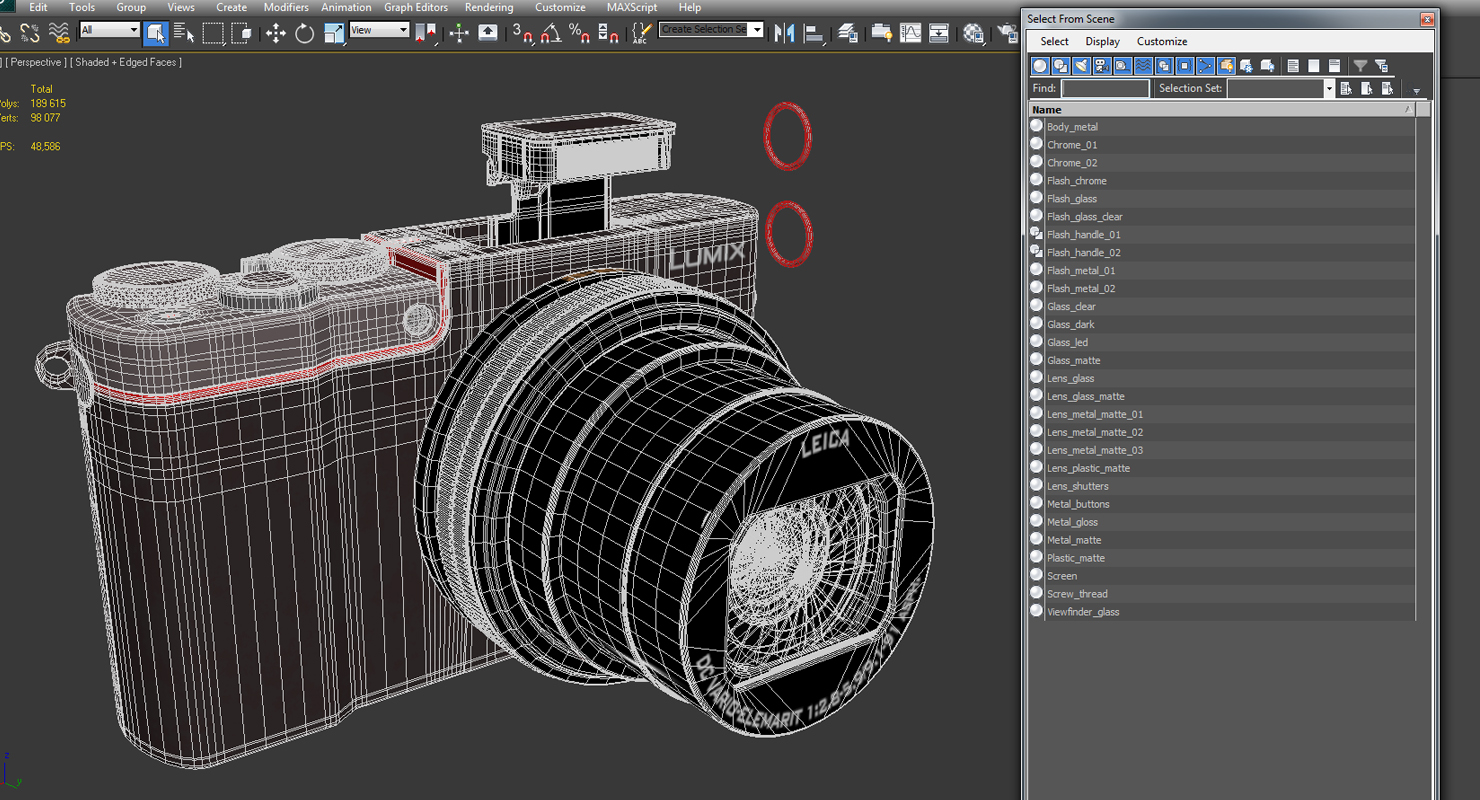Click the funnel filter icon
This screenshot has height=800, width=1480.
tap(1360, 66)
